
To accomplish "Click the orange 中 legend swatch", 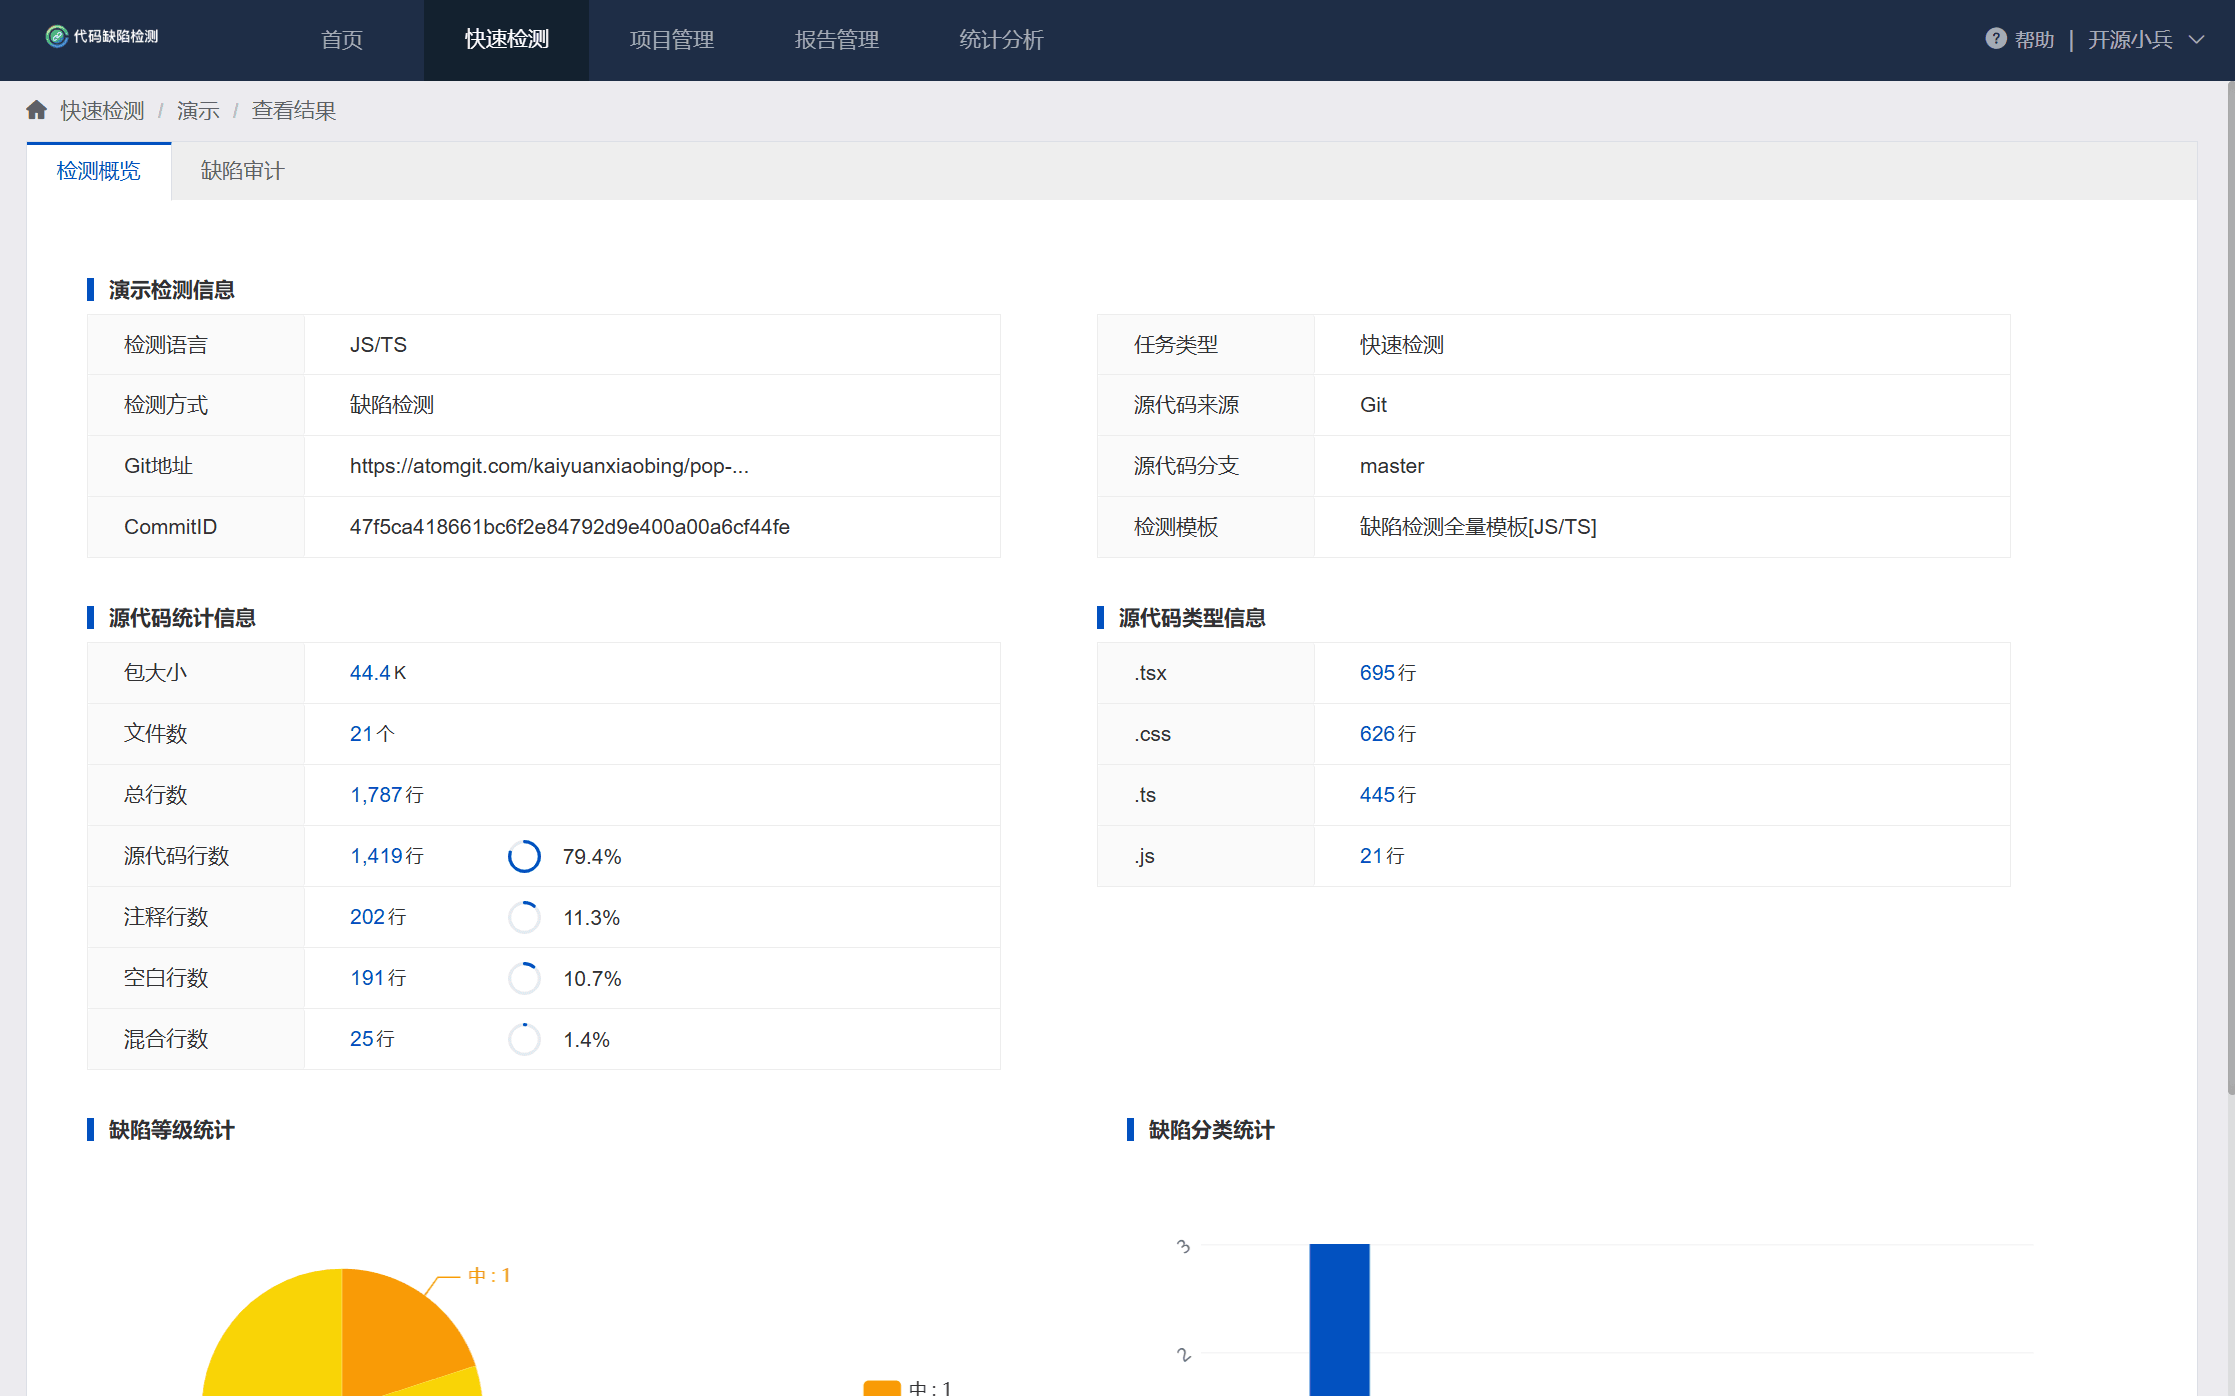I will 882,1388.
